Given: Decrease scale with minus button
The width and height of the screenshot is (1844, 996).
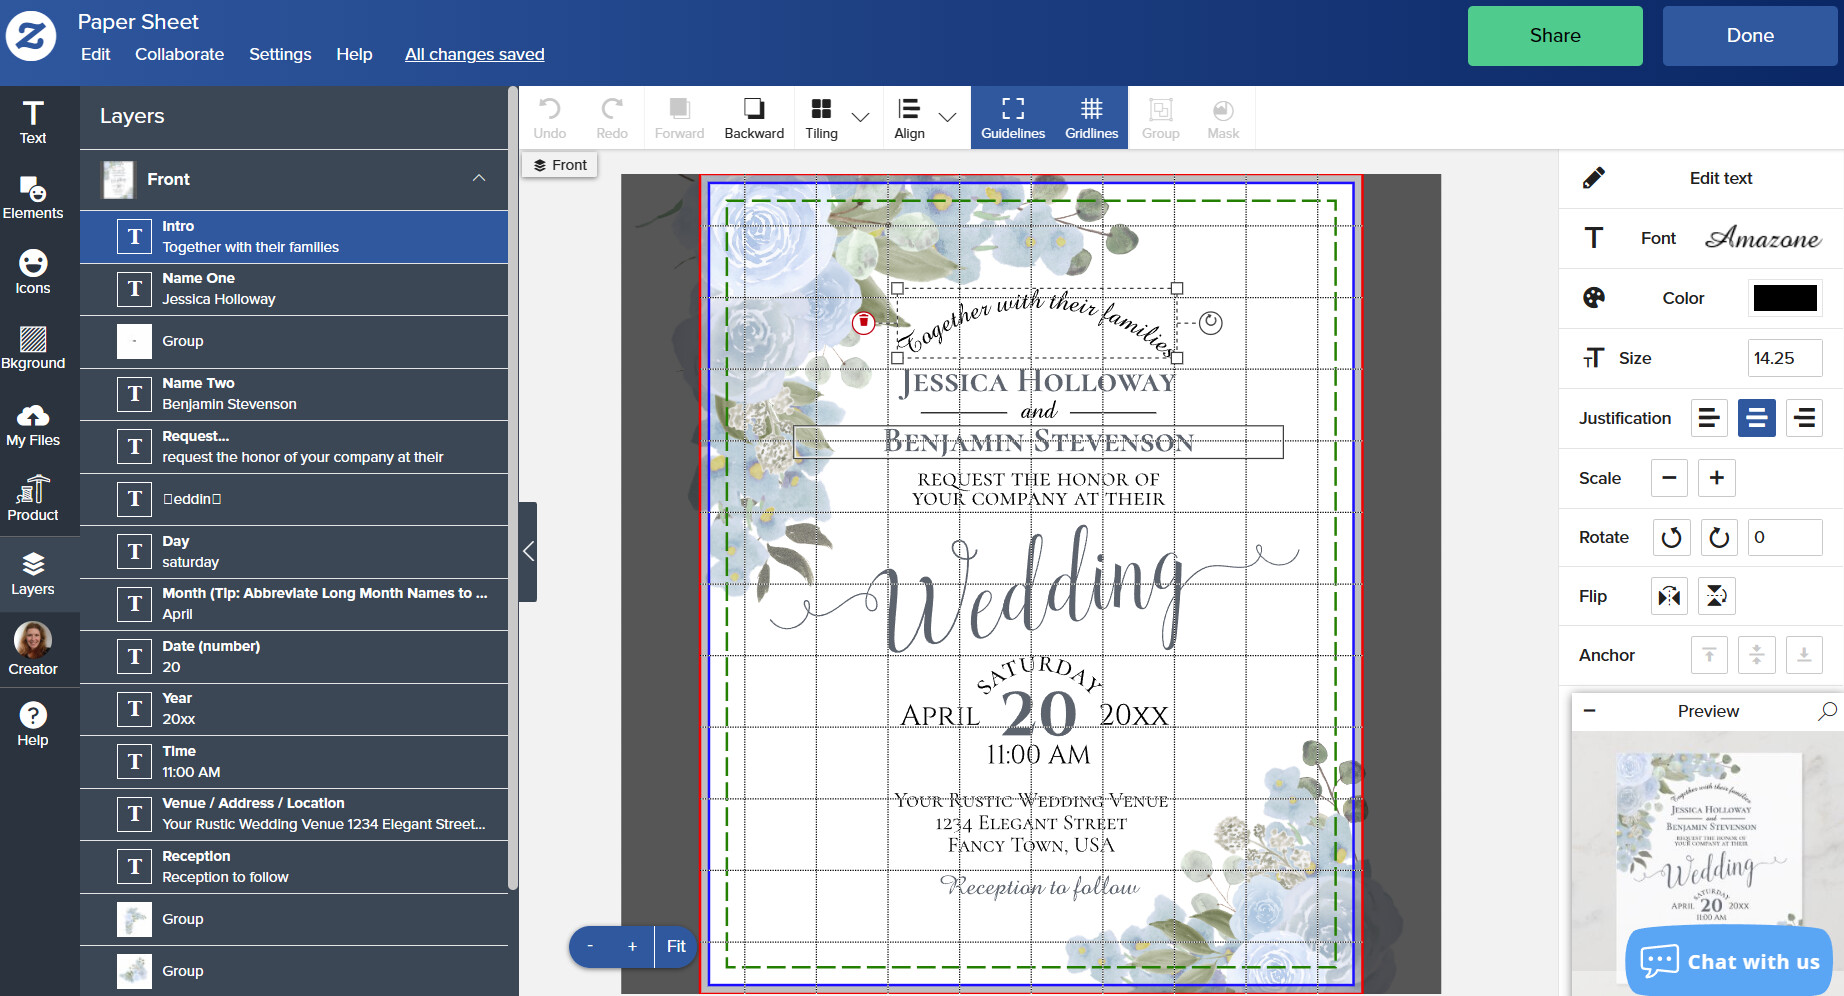Looking at the screenshot, I should pos(1669,478).
